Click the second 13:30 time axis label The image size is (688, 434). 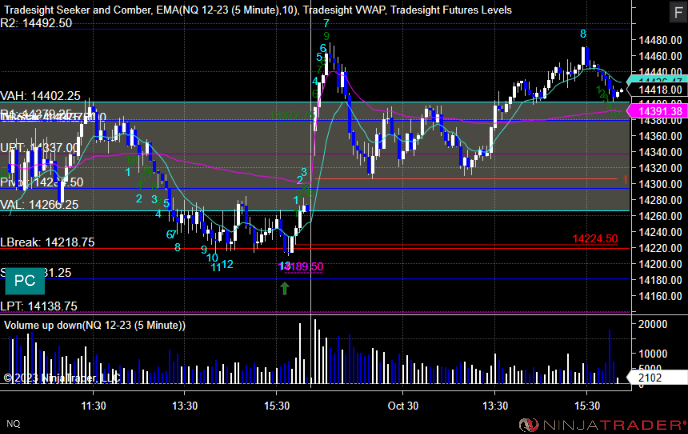click(x=495, y=406)
